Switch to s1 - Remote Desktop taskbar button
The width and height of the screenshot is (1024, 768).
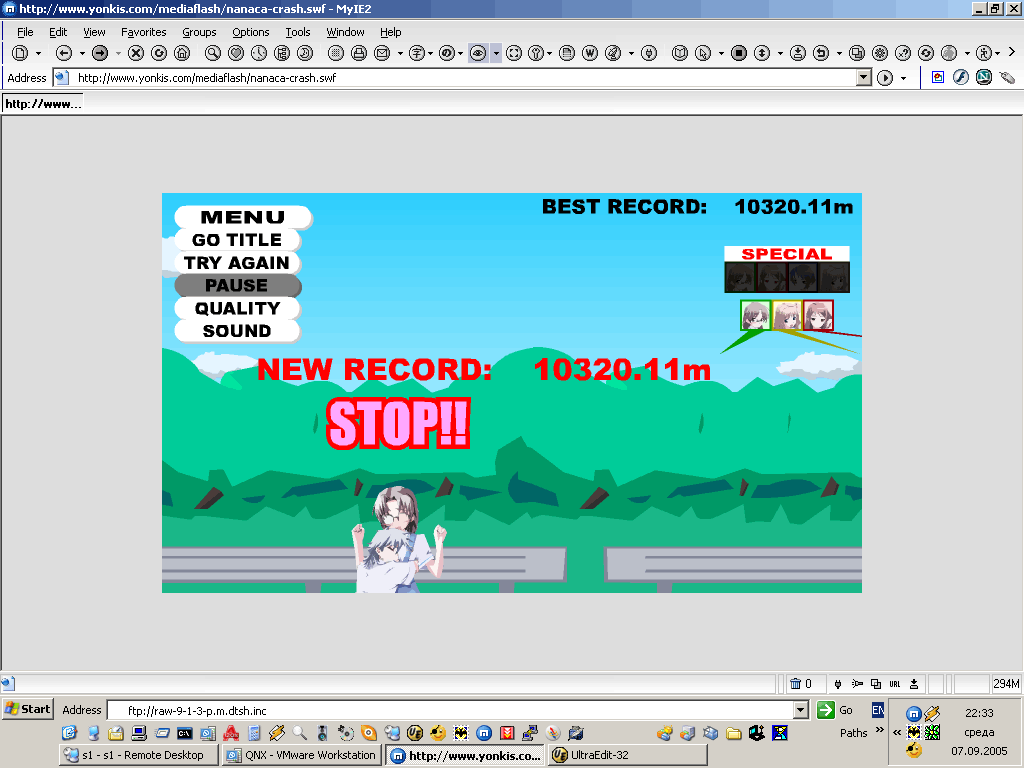click(138, 755)
